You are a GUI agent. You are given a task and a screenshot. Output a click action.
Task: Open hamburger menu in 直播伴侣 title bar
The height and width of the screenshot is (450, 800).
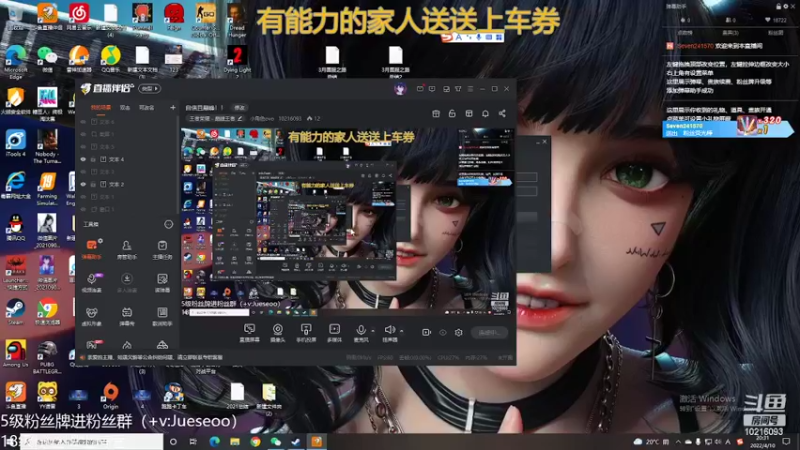pyautogui.click(x=470, y=89)
